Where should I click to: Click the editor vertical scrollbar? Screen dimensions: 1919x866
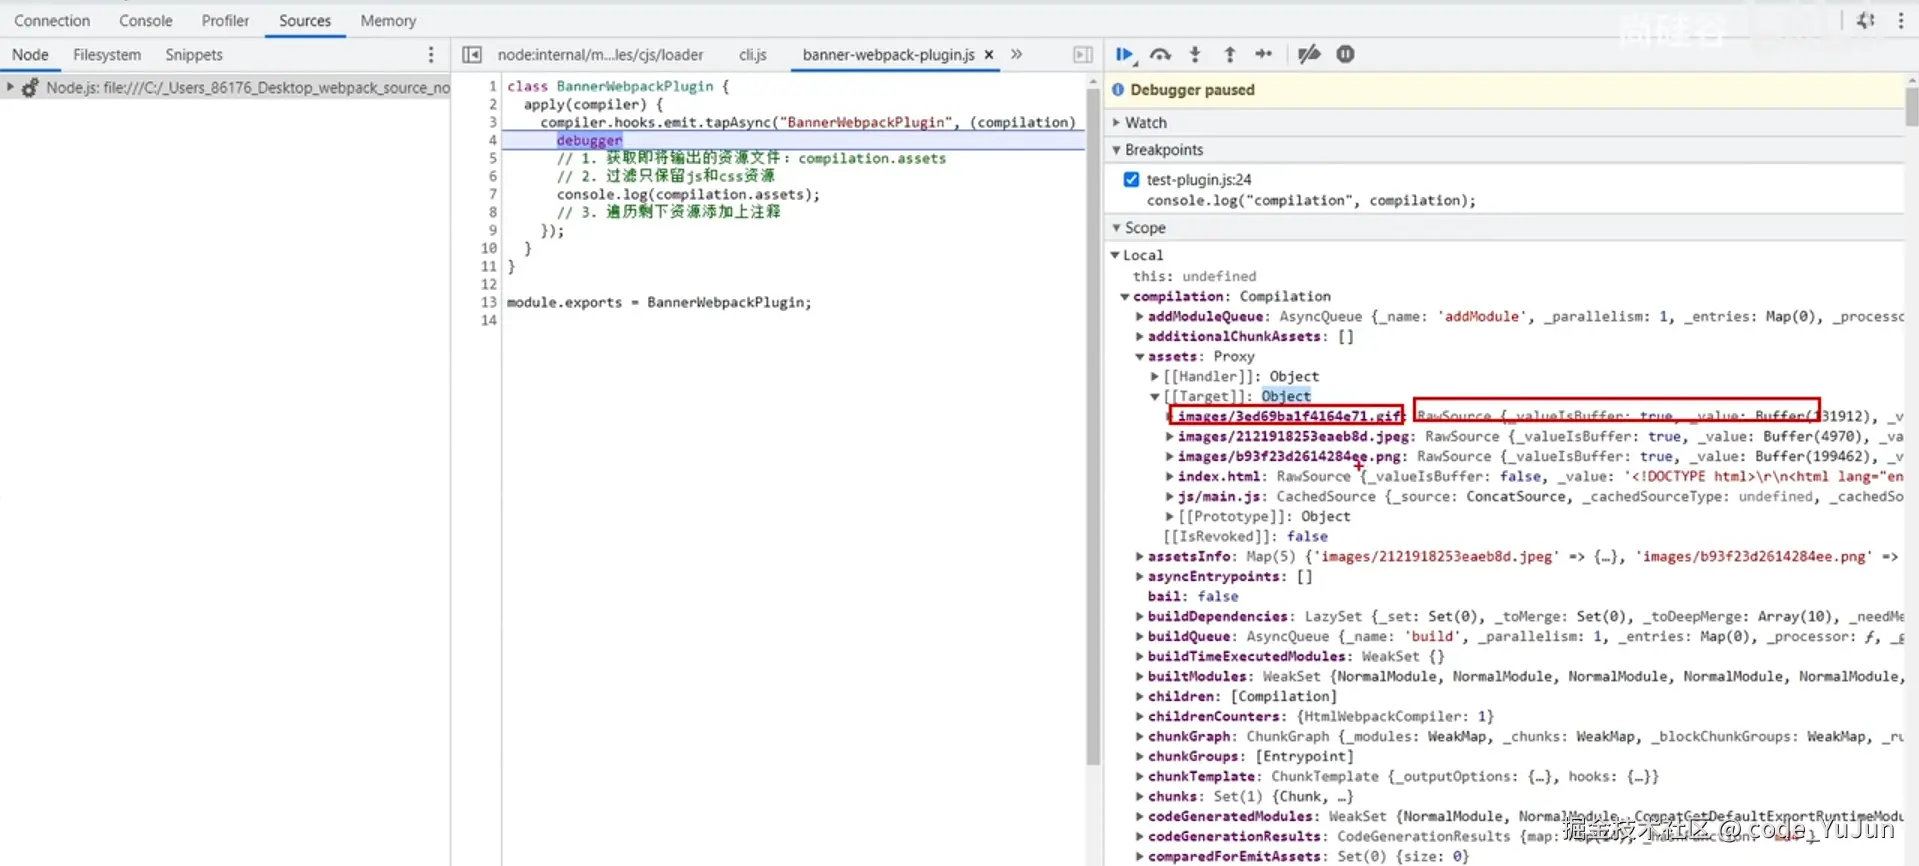(x=1092, y=420)
